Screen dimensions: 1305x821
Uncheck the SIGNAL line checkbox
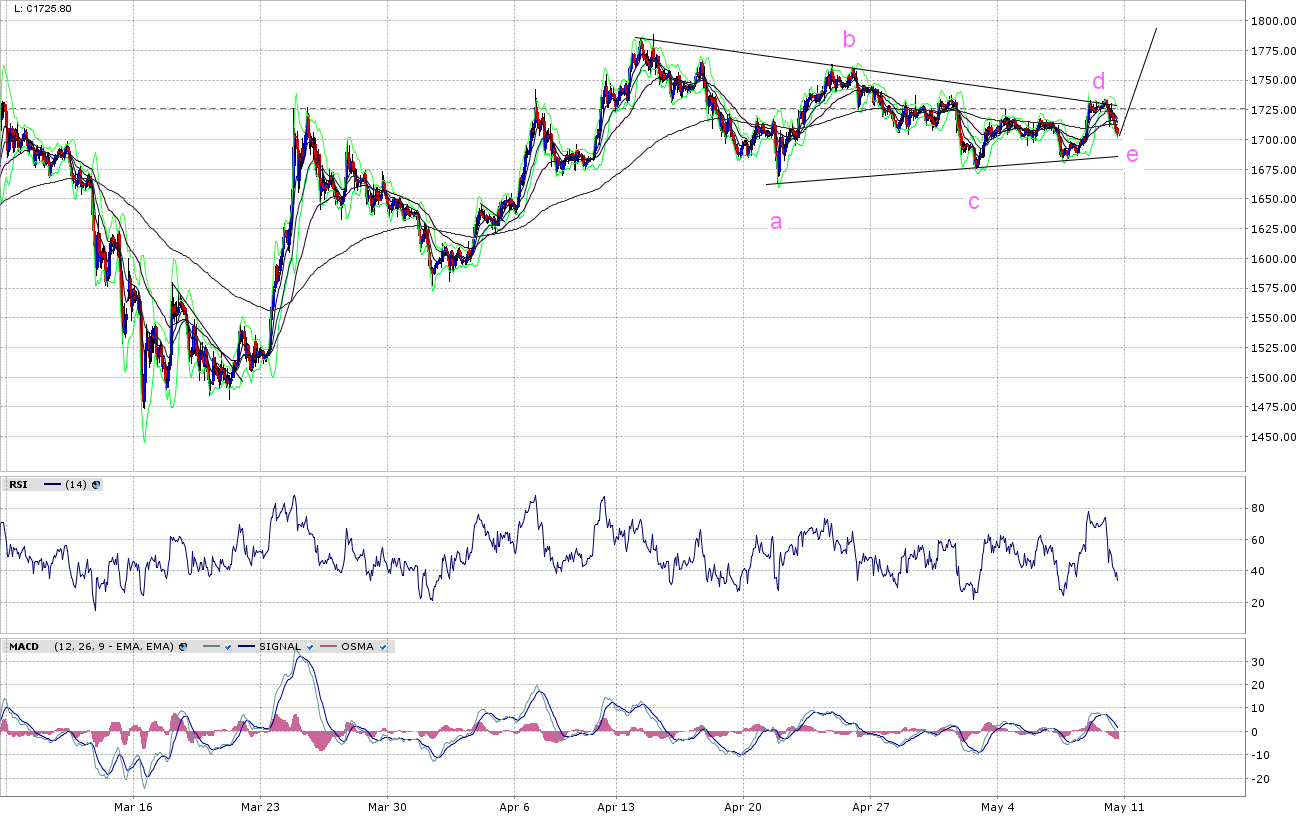(x=311, y=647)
